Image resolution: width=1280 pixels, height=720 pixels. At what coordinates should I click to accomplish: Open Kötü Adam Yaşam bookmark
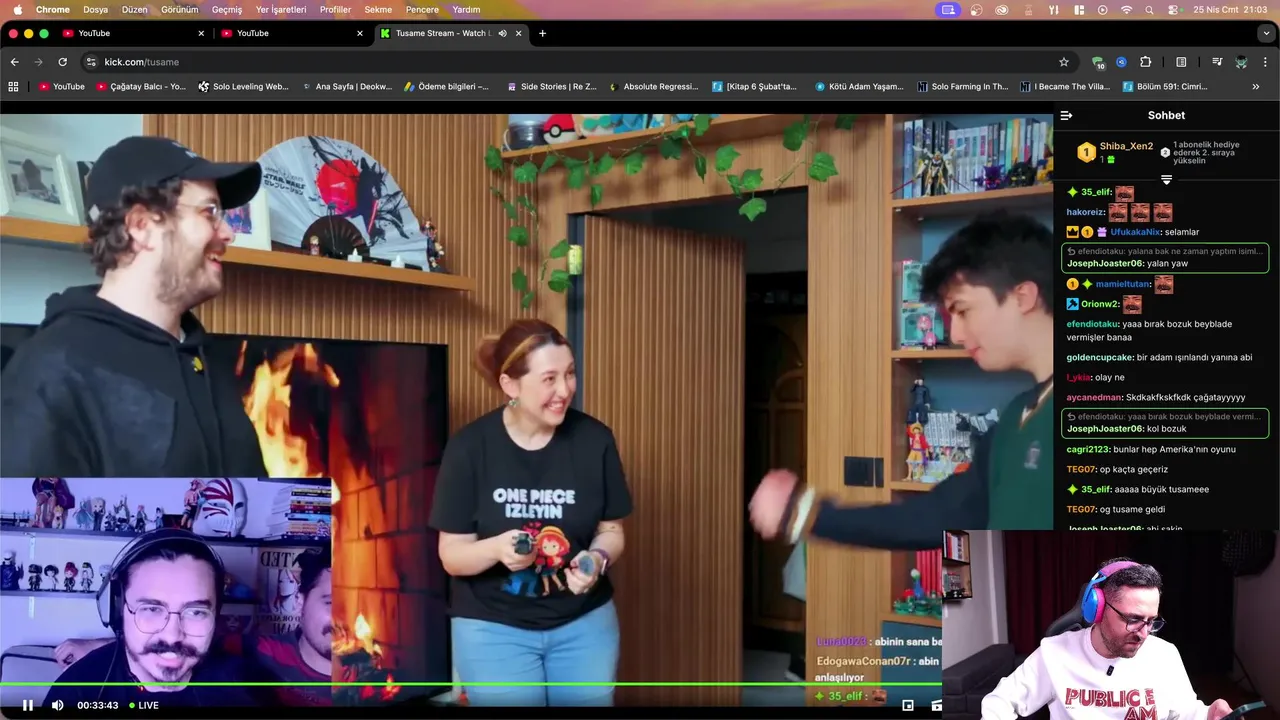point(858,87)
